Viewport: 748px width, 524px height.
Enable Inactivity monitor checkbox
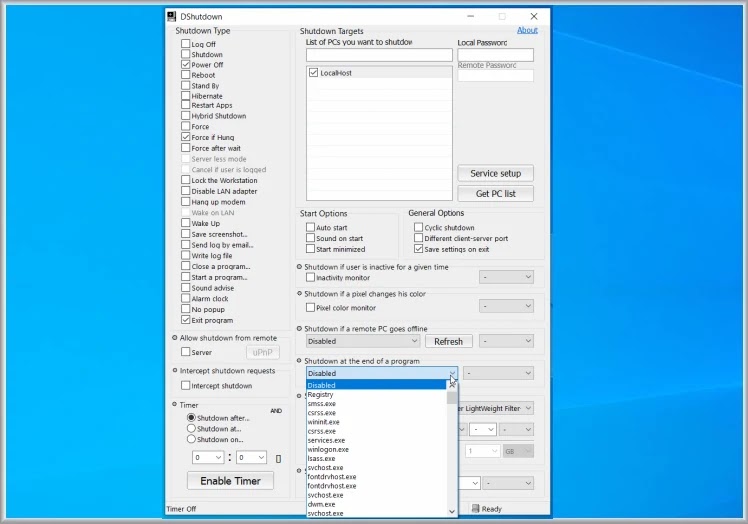click(311, 277)
